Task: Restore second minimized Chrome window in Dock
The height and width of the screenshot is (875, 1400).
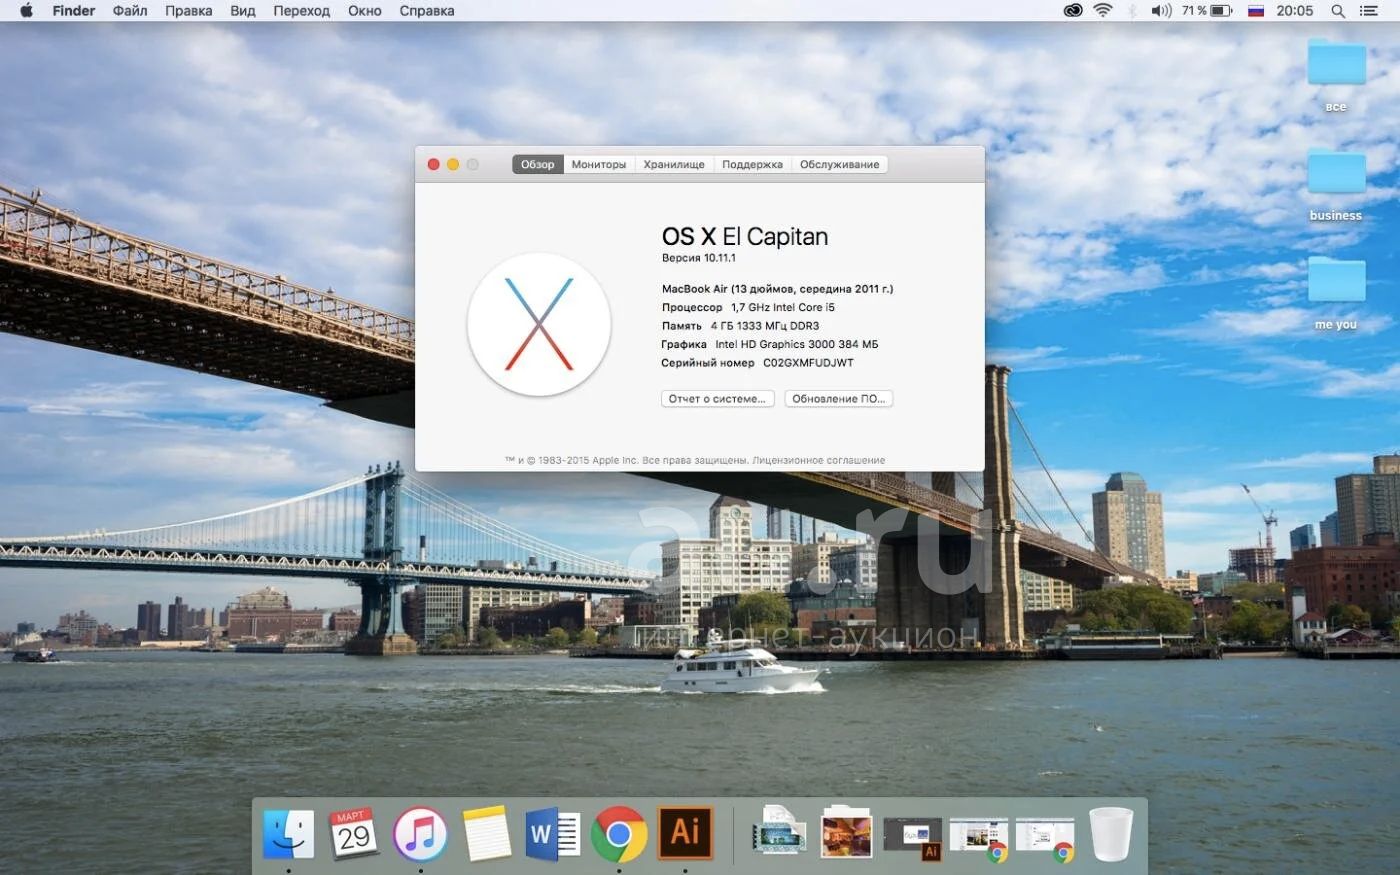Action: (1045, 838)
